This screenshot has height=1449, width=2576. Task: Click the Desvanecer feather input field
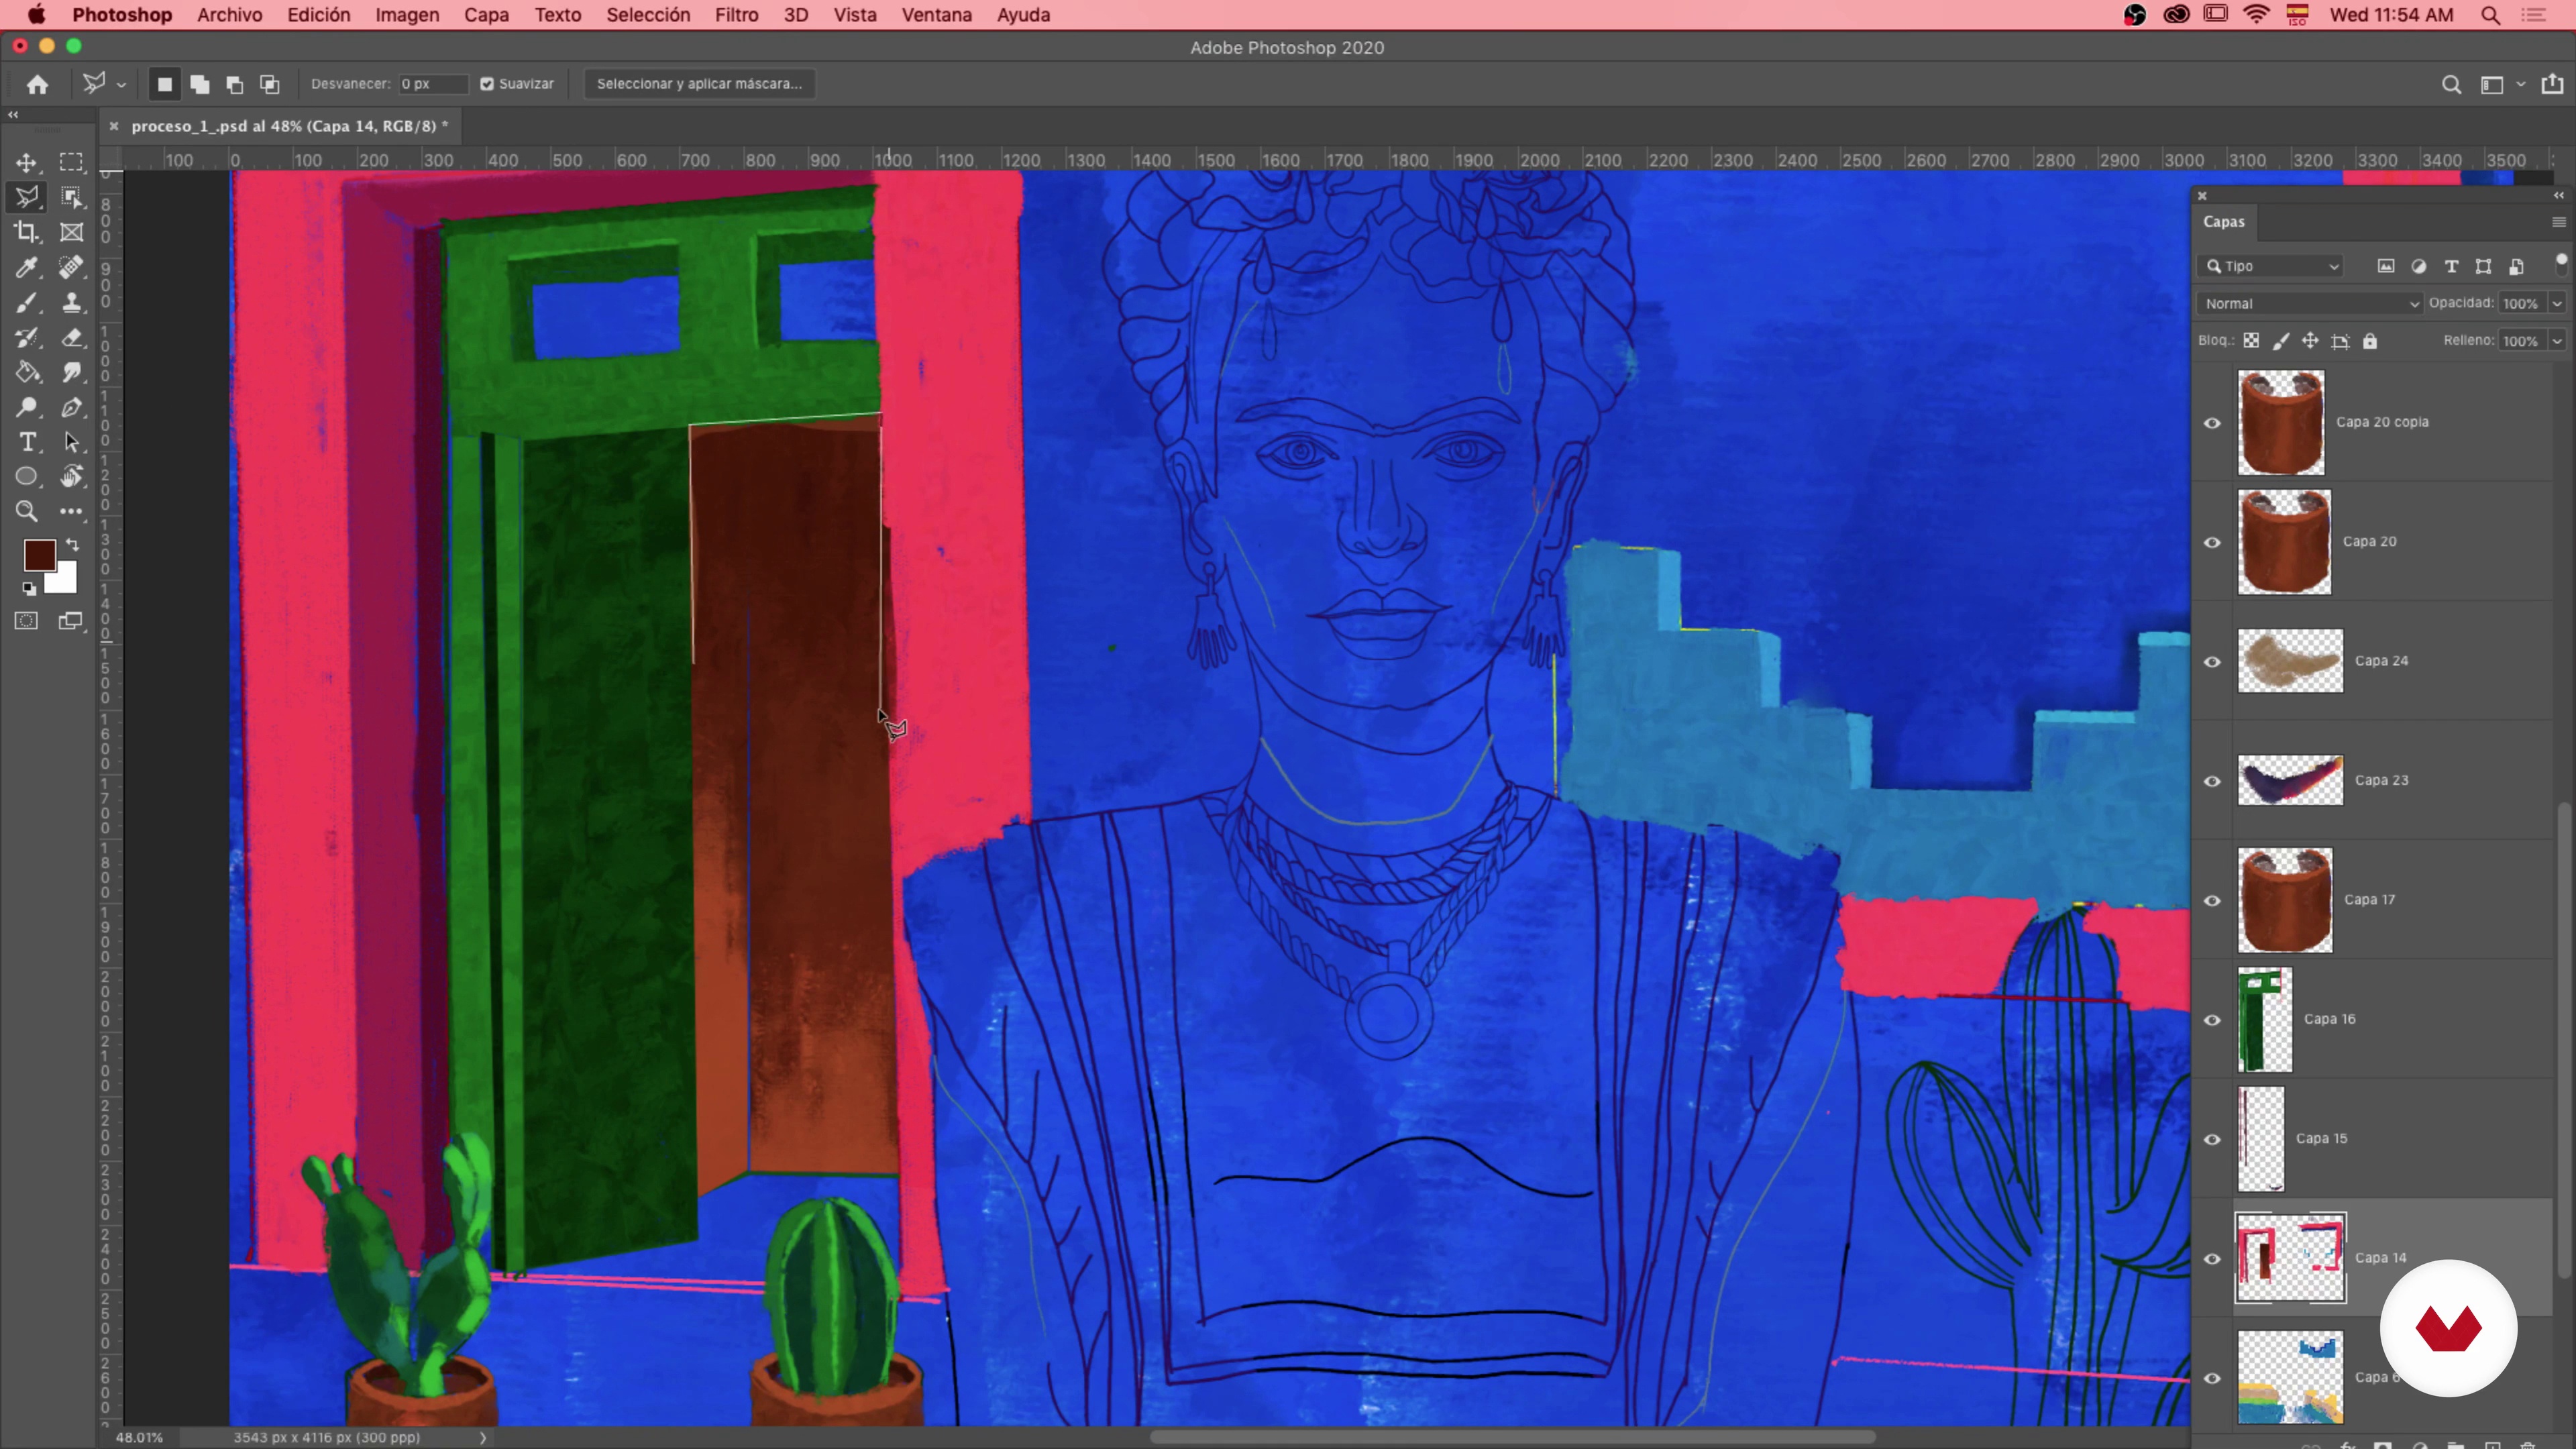[x=433, y=84]
